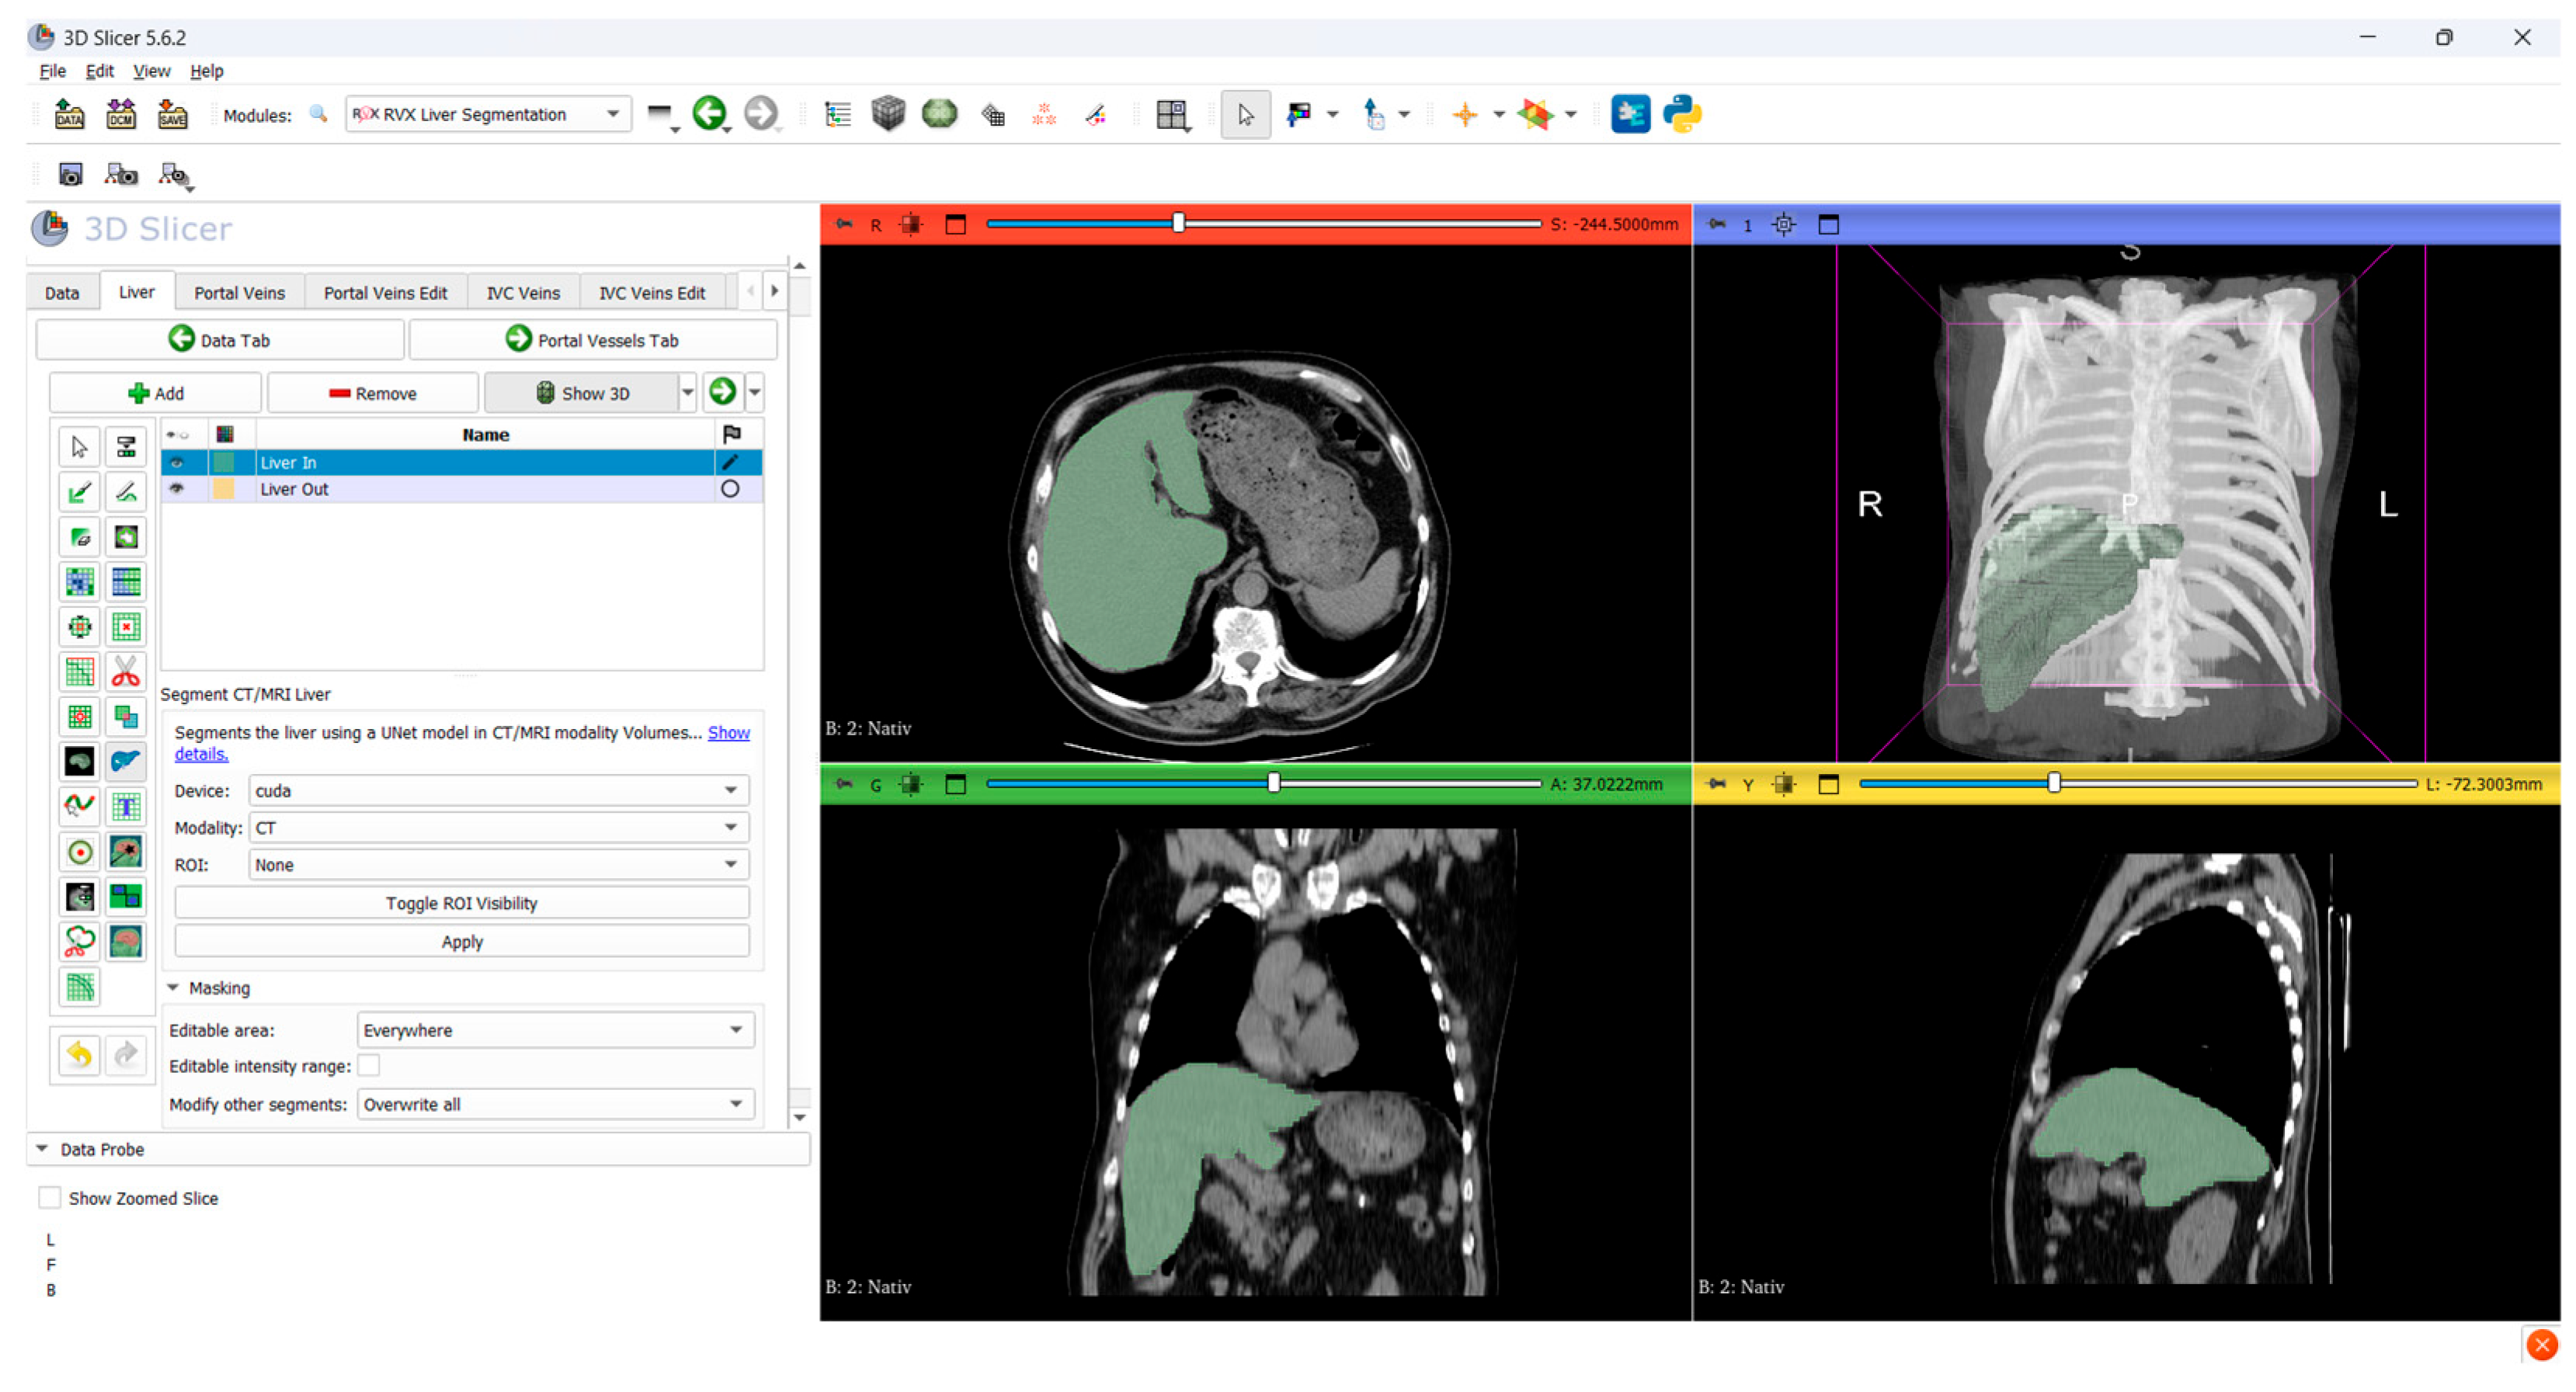Click the Toggle ROI Visibility button
This screenshot has width=2576, height=1392.
coord(462,904)
